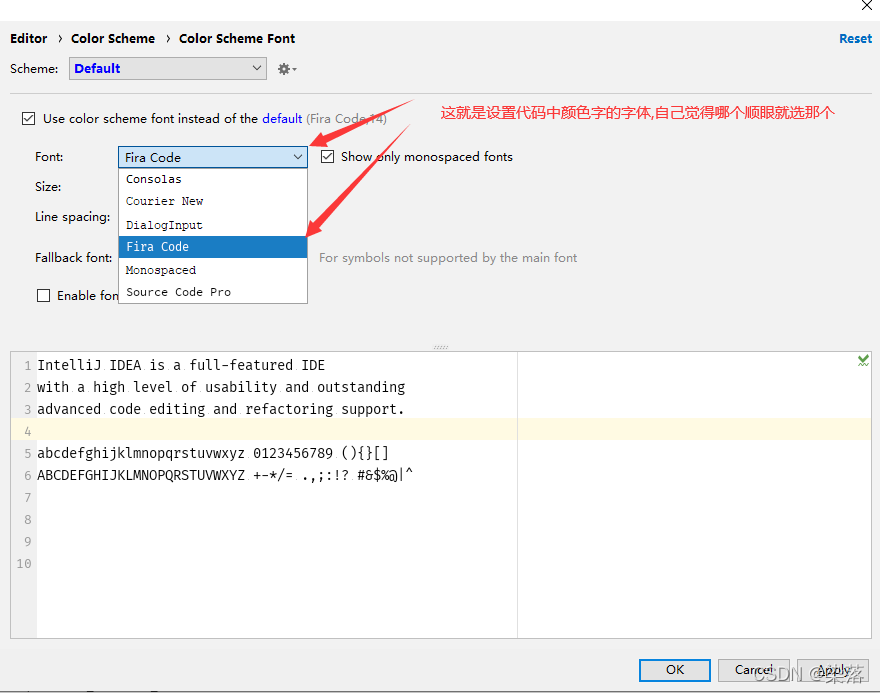Select Source Code Pro font option
Image resolution: width=880 pixels, height=693 pixels.
point(213,292)
